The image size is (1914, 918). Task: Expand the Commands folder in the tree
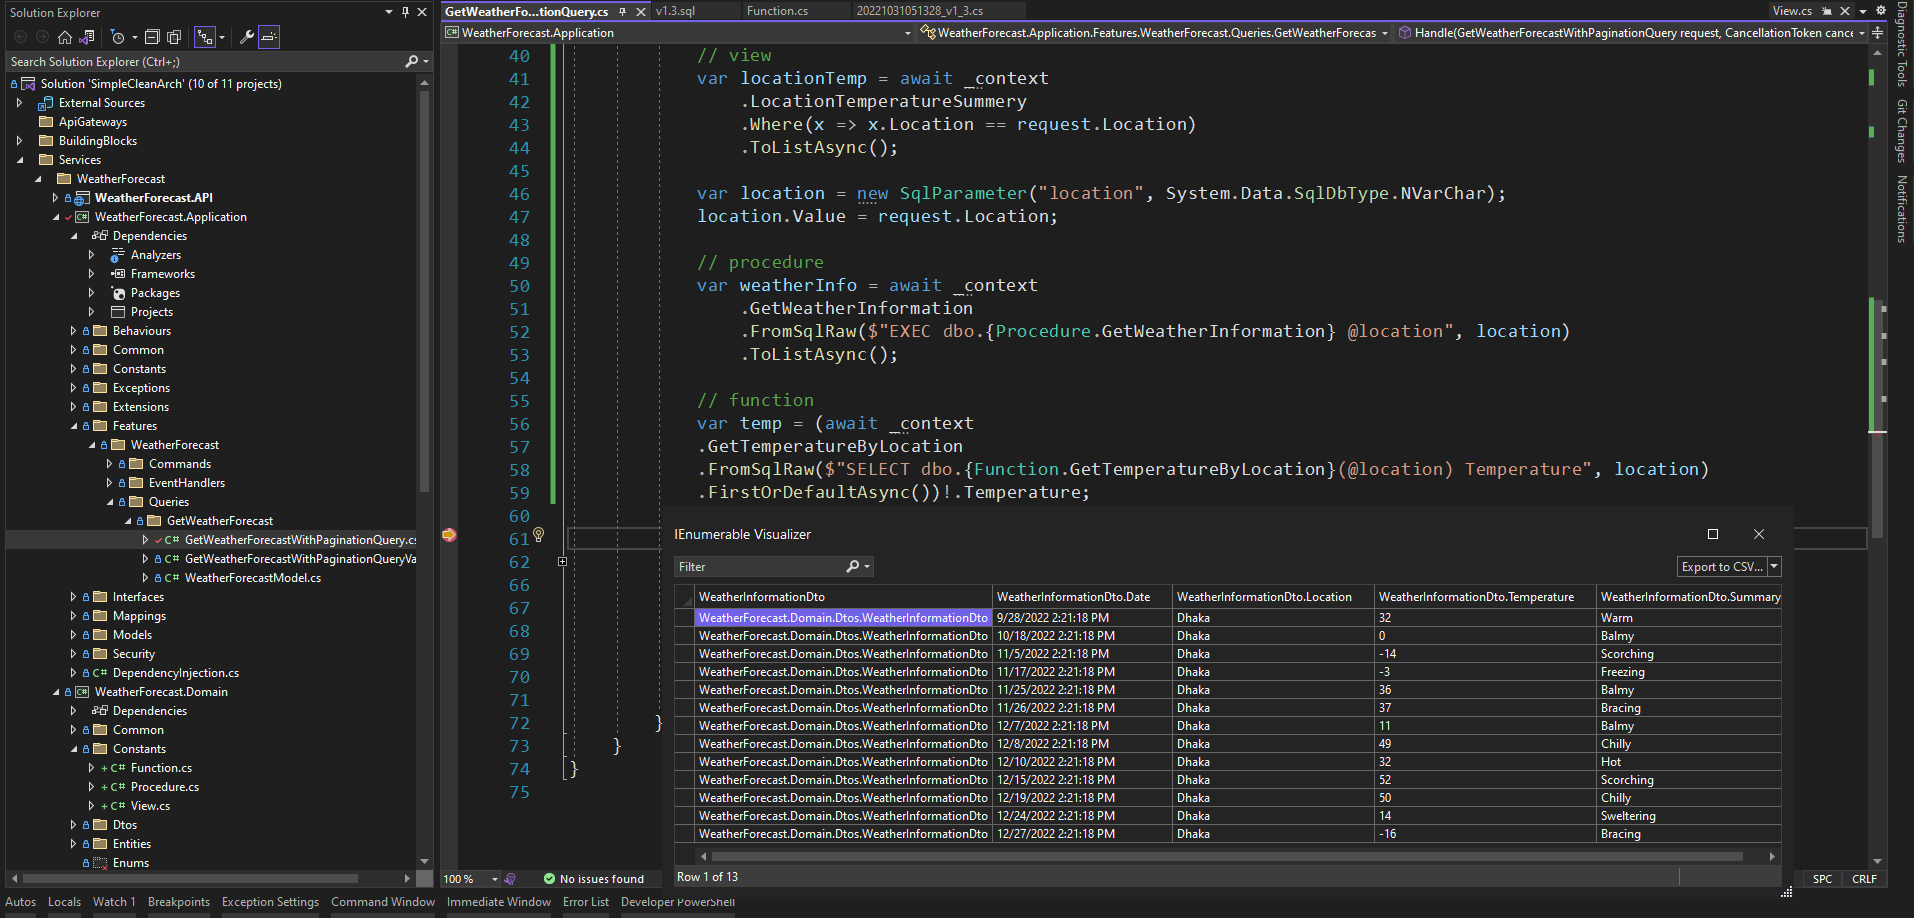coord(109,464)
